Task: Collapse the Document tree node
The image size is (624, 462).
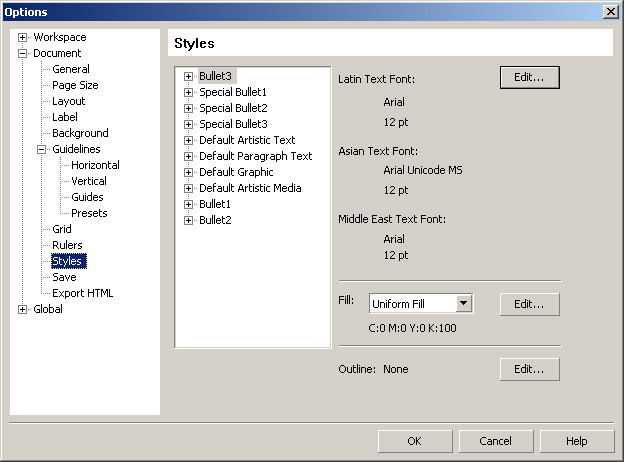Action: click(x=22, y=53)
